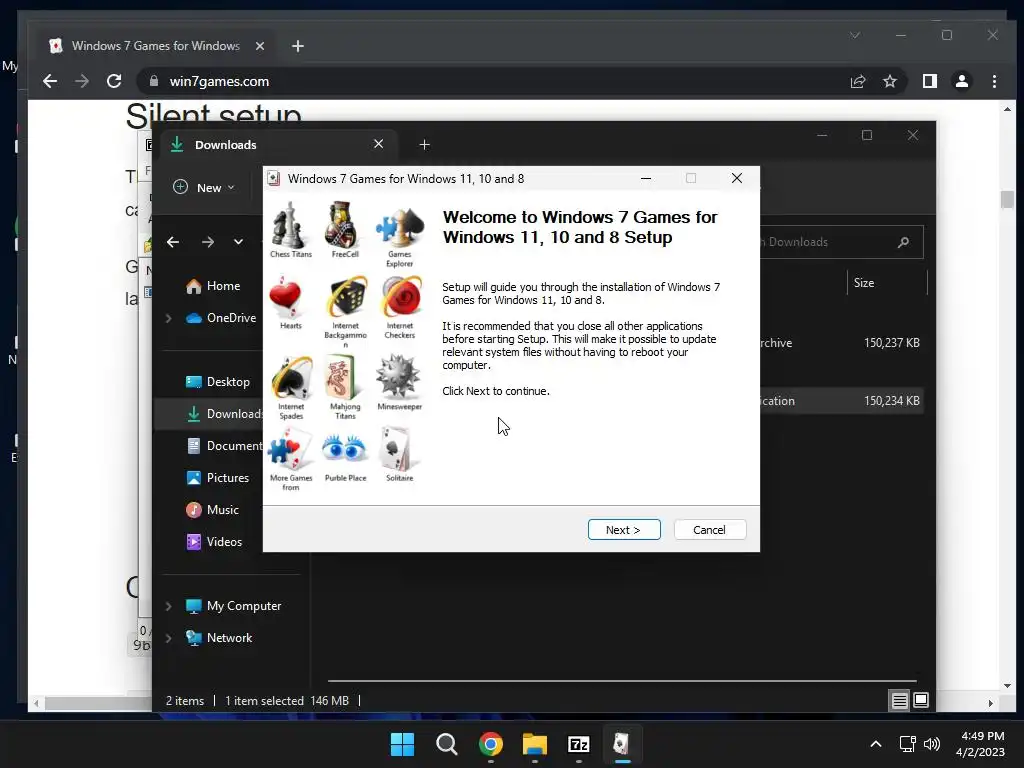This screenshot has height=768, width=1024.
Task: Switch Explorer to details view
Action: (899, 701)
